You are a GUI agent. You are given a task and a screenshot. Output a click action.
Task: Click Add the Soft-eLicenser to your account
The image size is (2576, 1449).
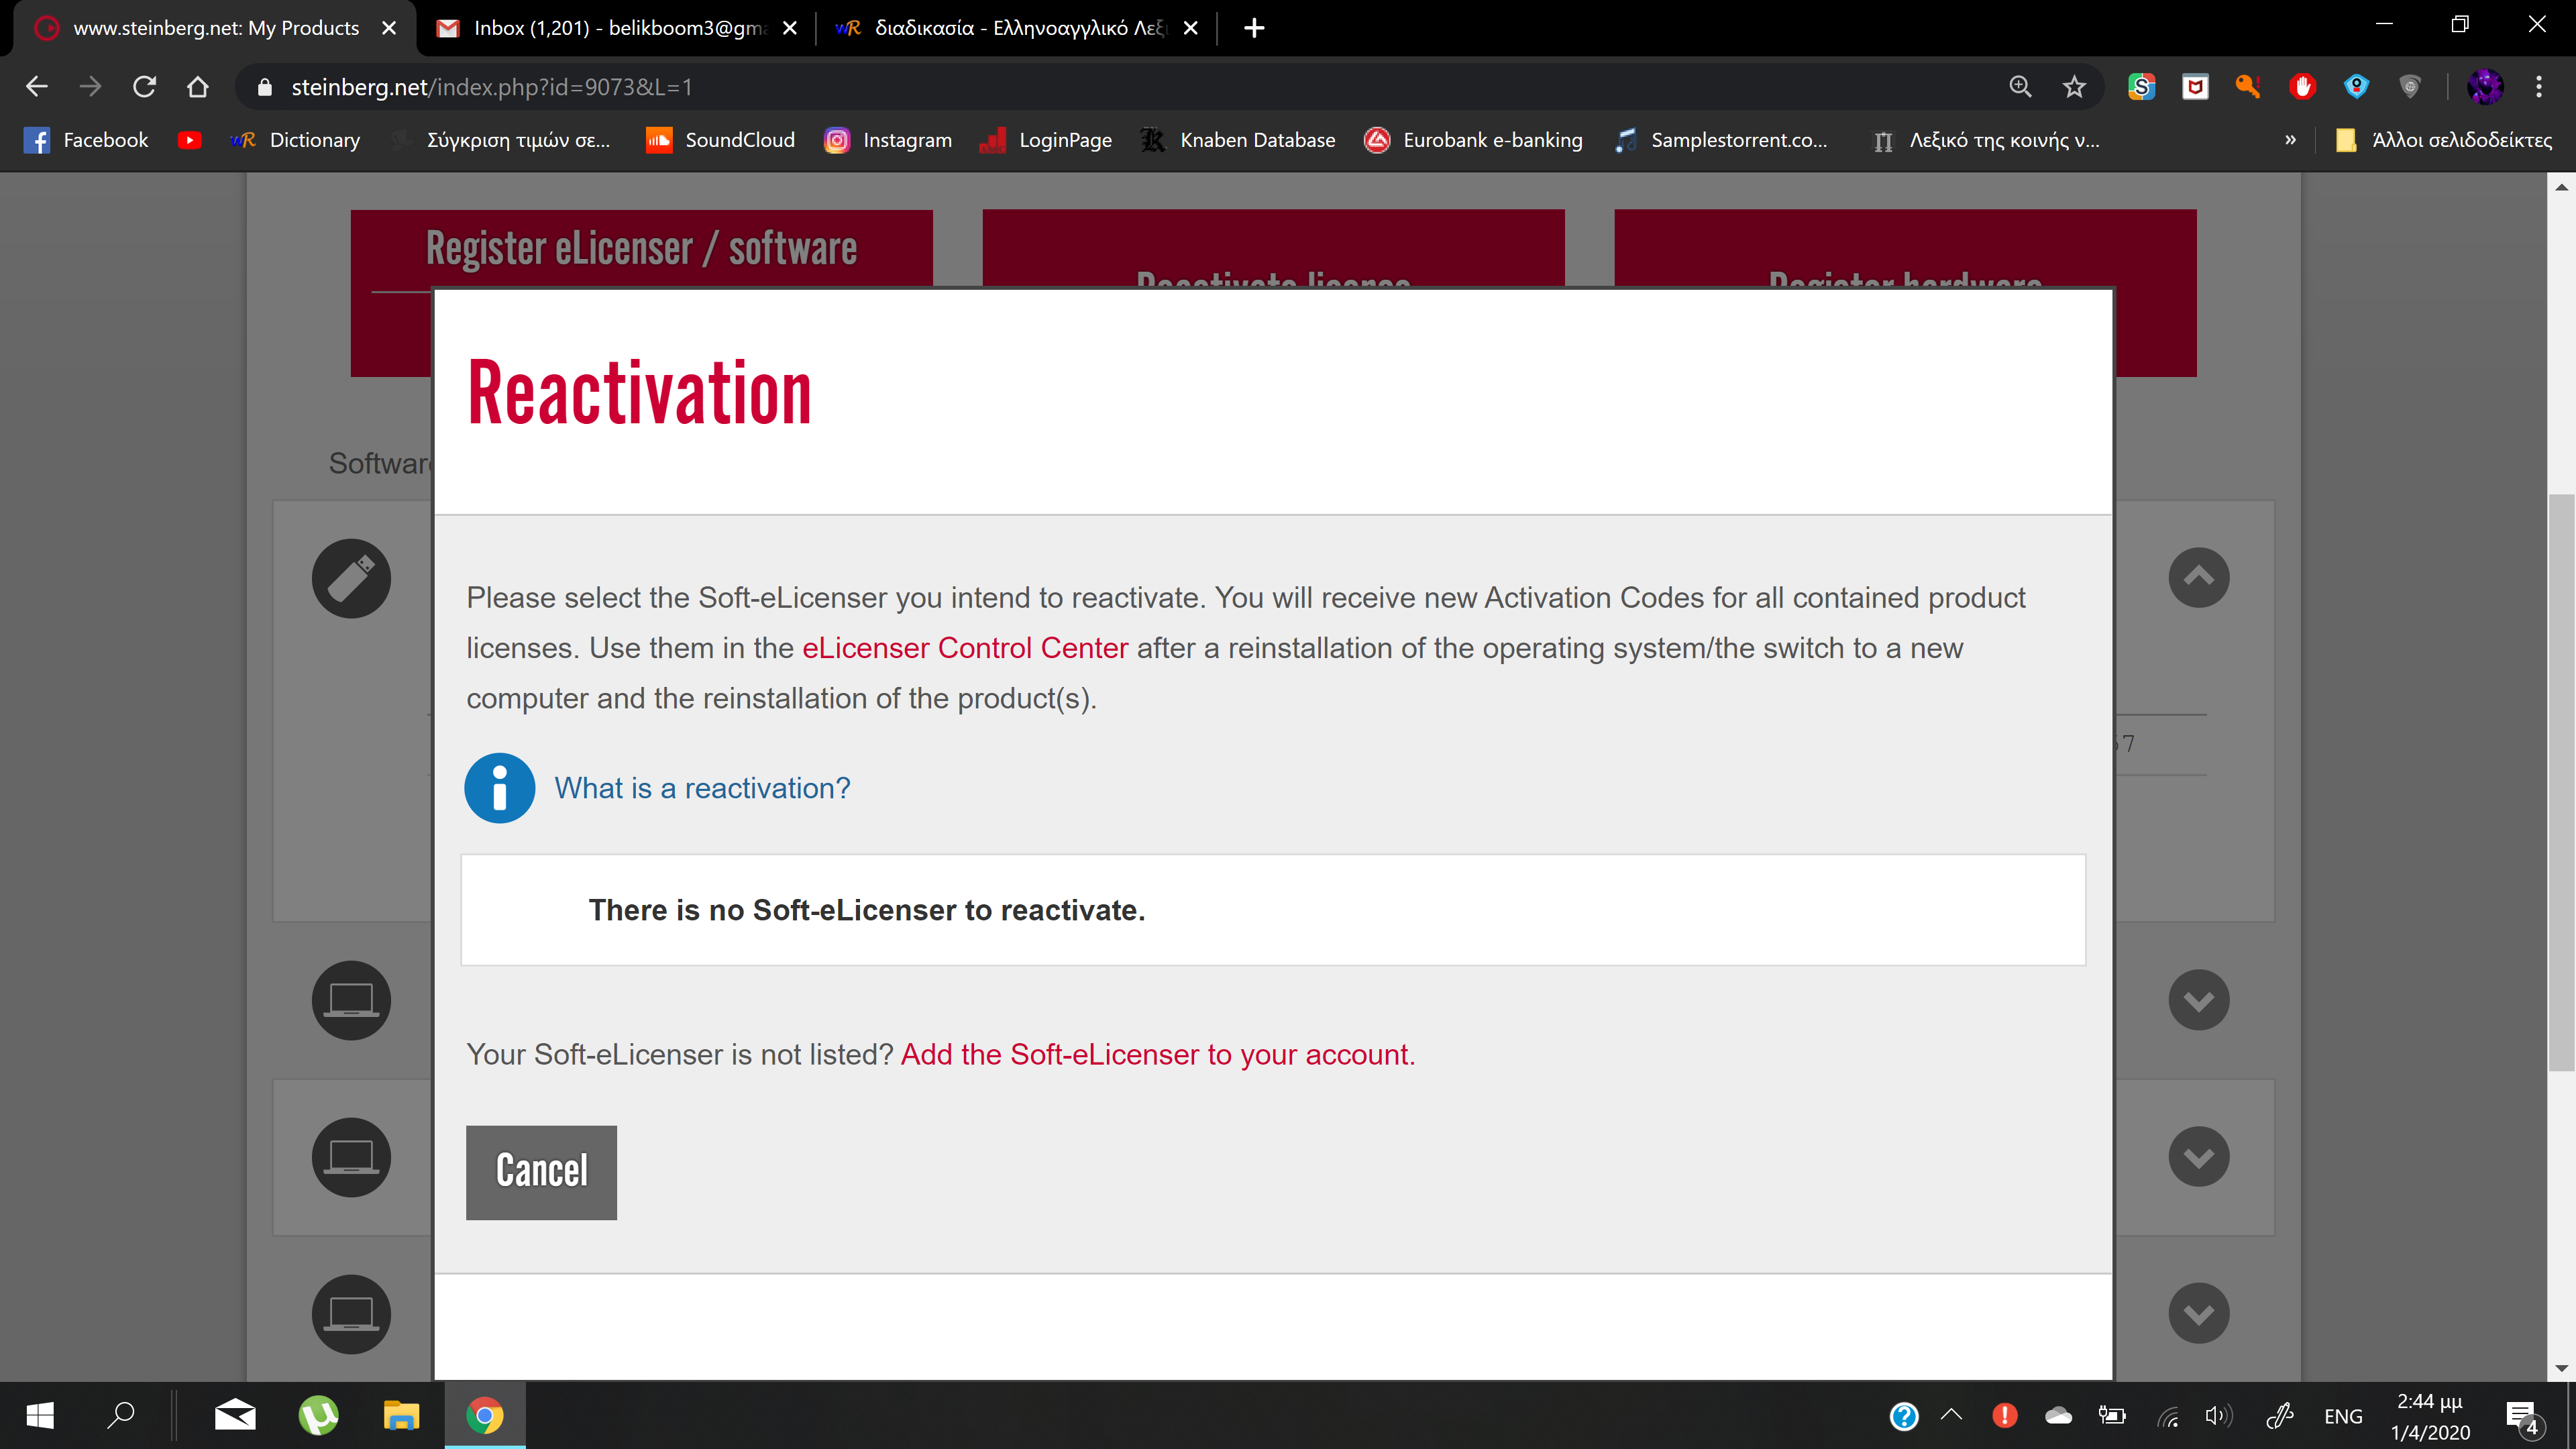tap(1157, 1054)
